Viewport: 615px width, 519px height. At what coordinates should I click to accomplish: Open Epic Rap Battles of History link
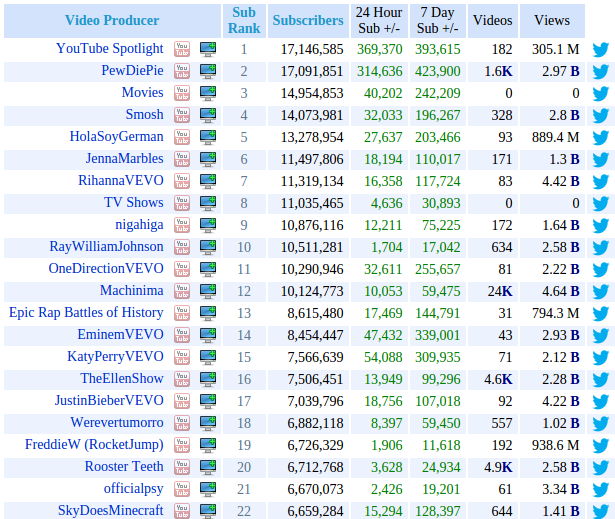(x=86, y=313)
